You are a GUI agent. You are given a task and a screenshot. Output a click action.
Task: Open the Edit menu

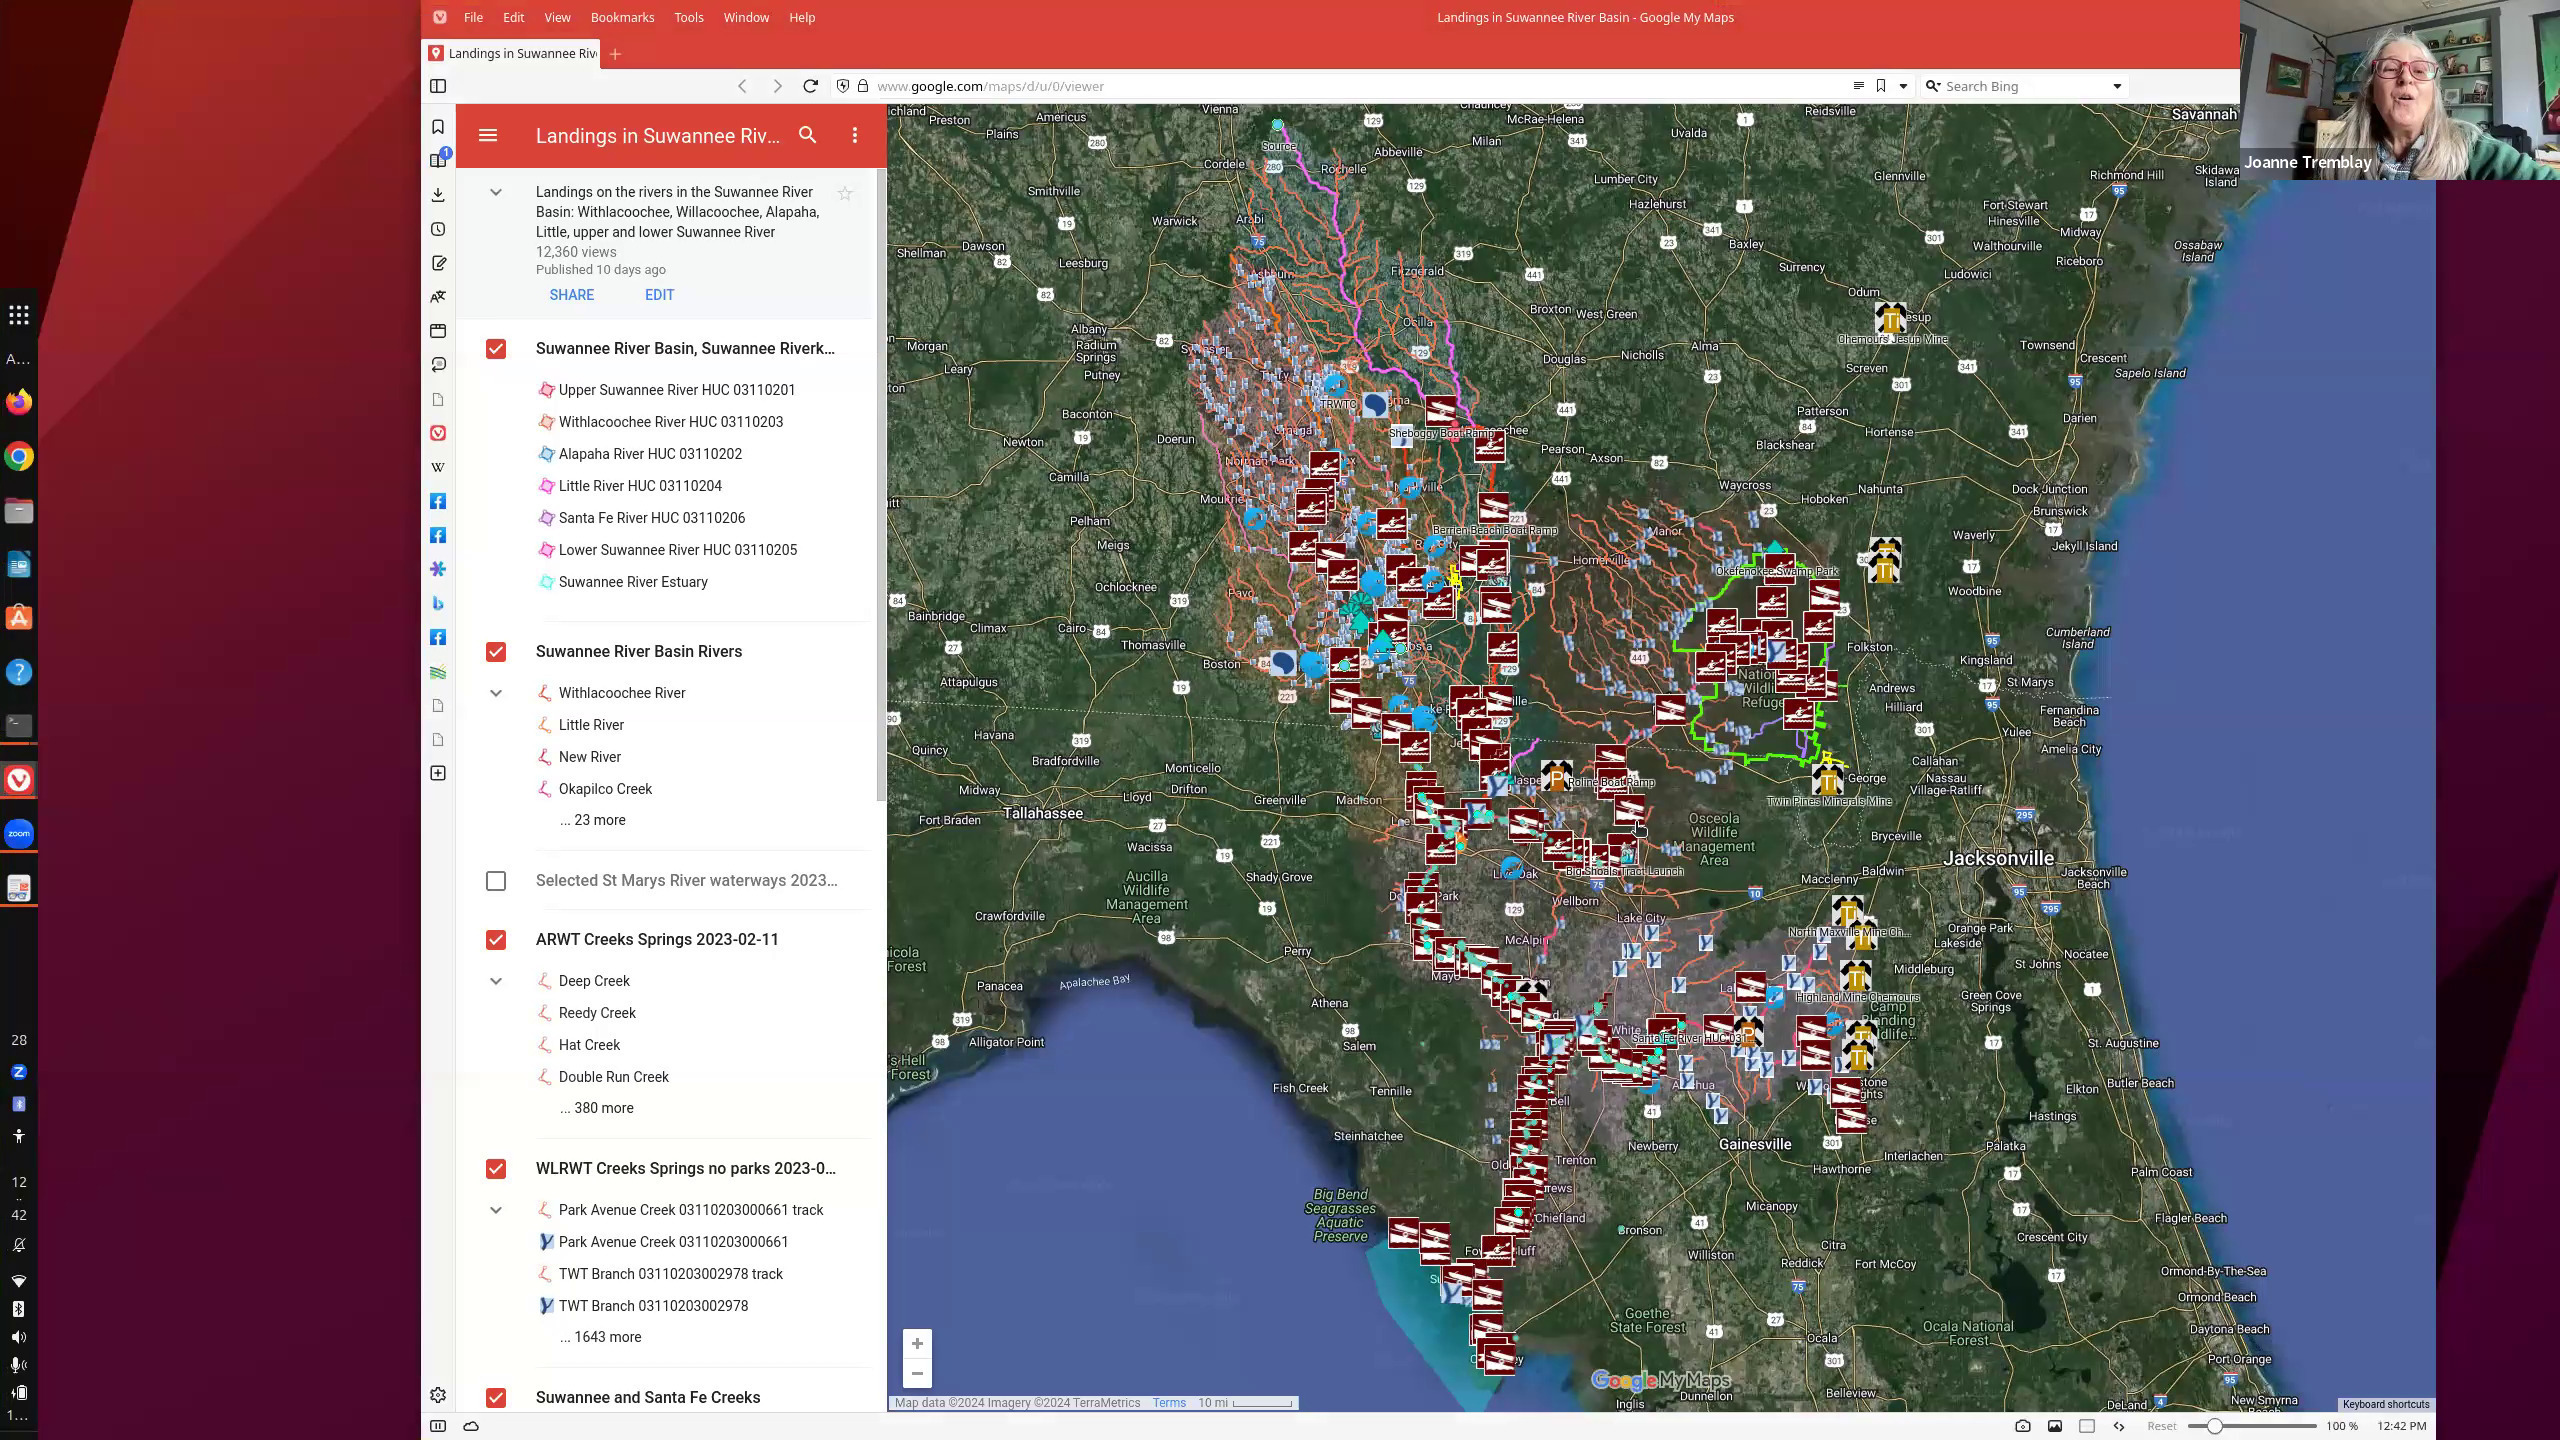(x=513, y=17)
